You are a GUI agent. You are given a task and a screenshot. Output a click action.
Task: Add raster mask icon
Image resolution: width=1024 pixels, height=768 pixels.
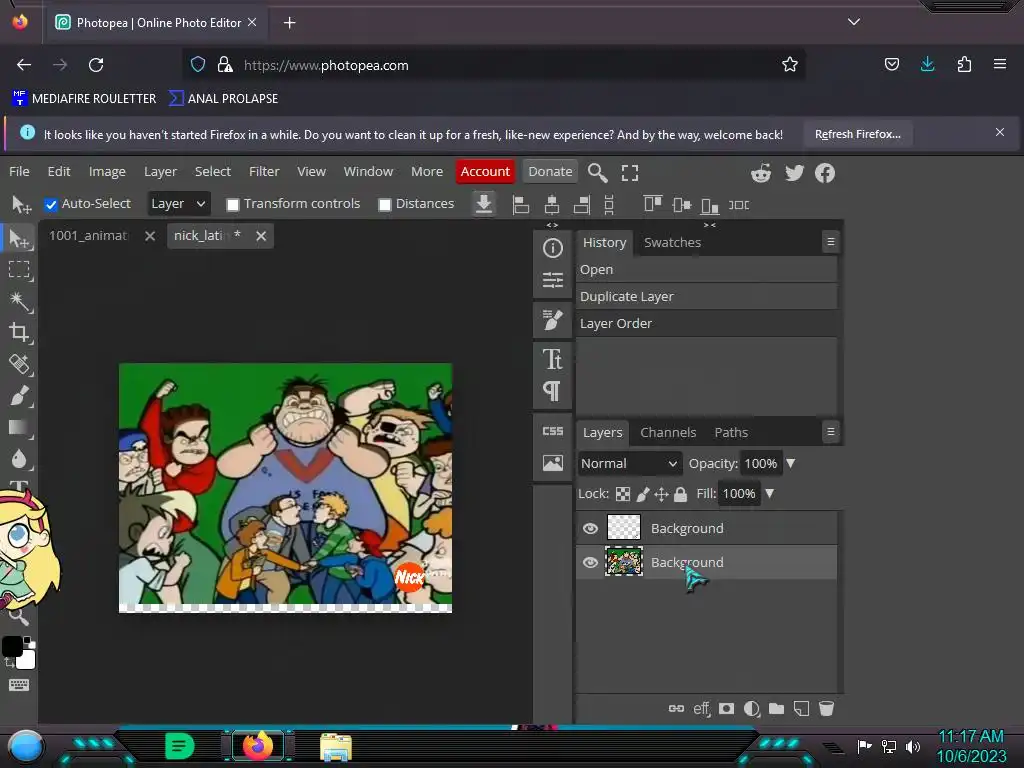726,709
